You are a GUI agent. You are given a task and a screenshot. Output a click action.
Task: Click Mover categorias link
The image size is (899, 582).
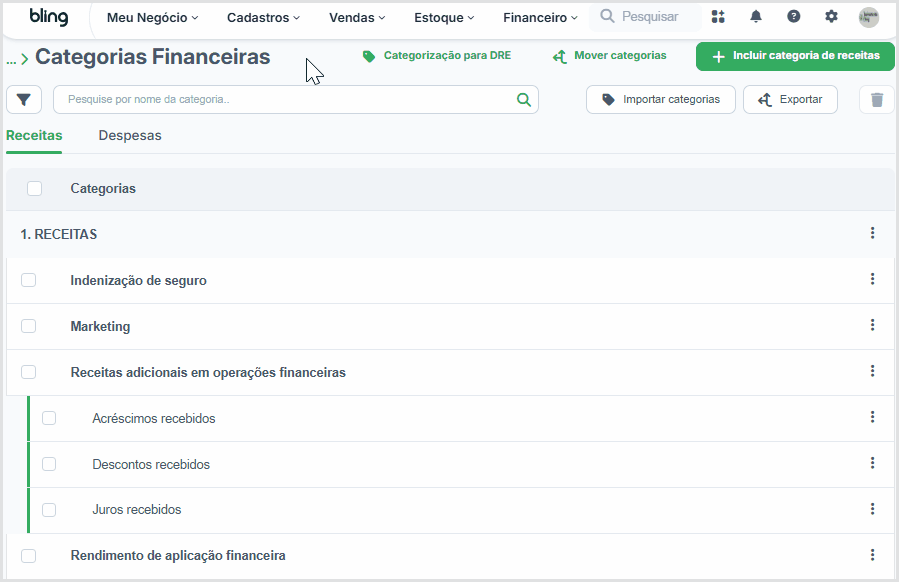point(609,56)
